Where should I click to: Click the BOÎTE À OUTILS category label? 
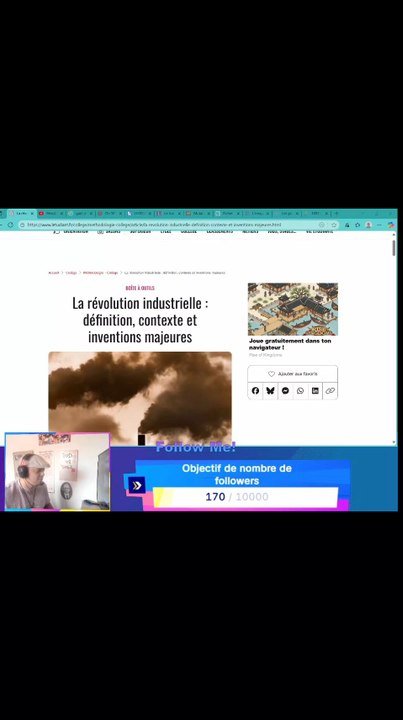pyautogui.click(x=140, y=288)
